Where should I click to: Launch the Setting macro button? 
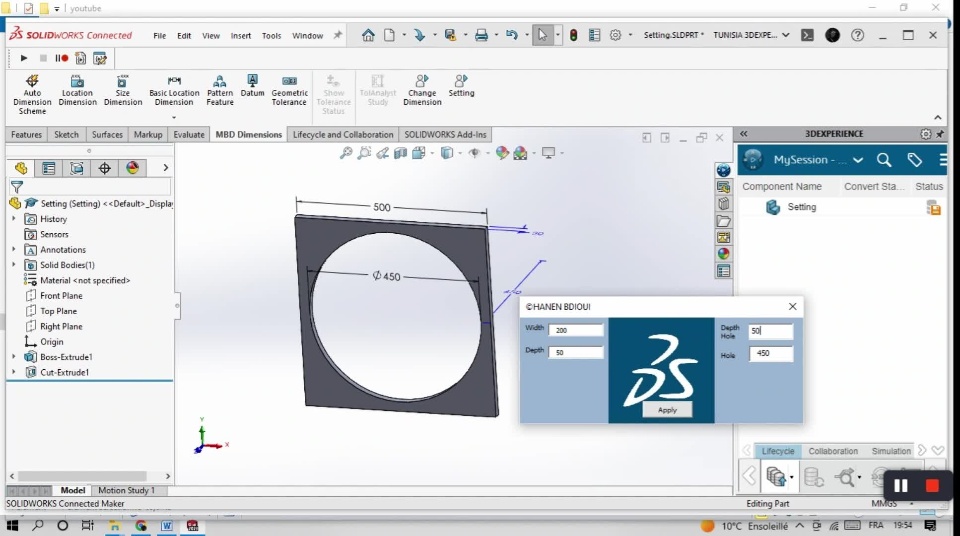[461, 86]
